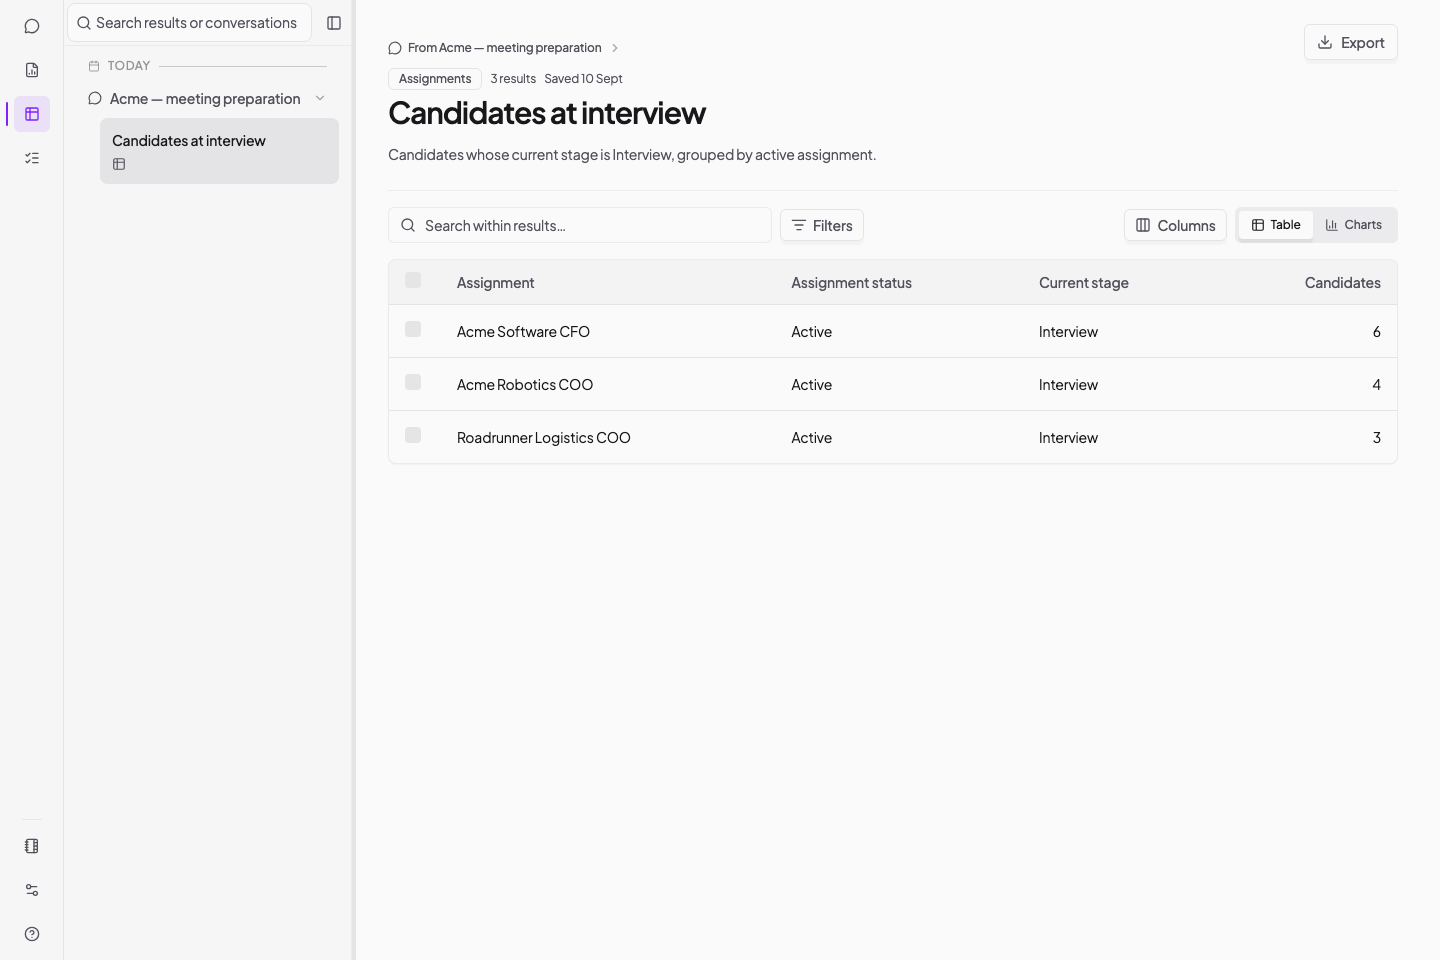Export the results
This screenshot has height=960, width=1440.
pyautogui.click(x=1351, y=42)
